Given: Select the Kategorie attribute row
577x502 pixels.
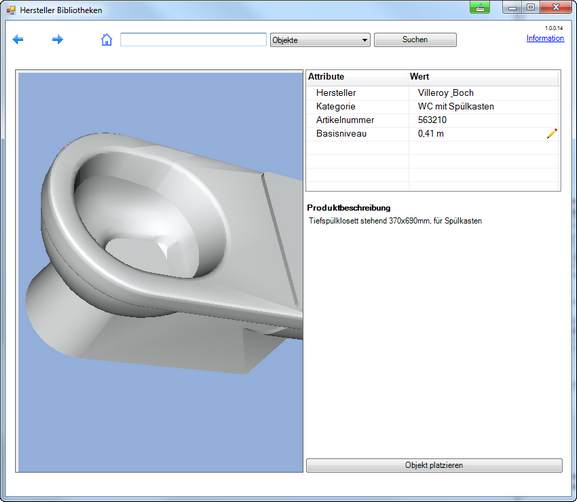Looking at the screenshot, I should pos(432,106).
